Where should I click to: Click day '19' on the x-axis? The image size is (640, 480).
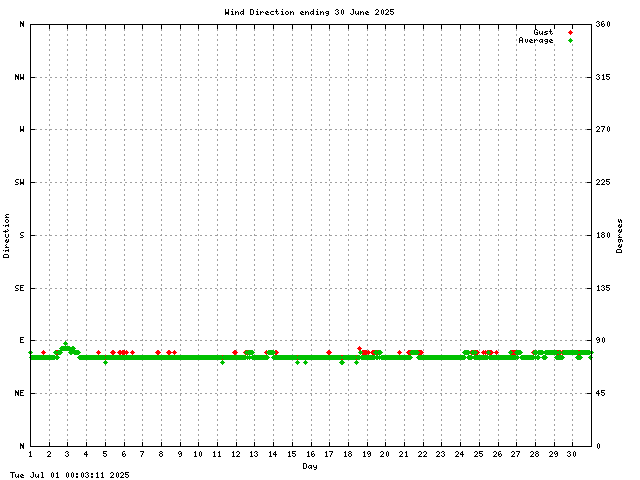click(x=366, y=454)
